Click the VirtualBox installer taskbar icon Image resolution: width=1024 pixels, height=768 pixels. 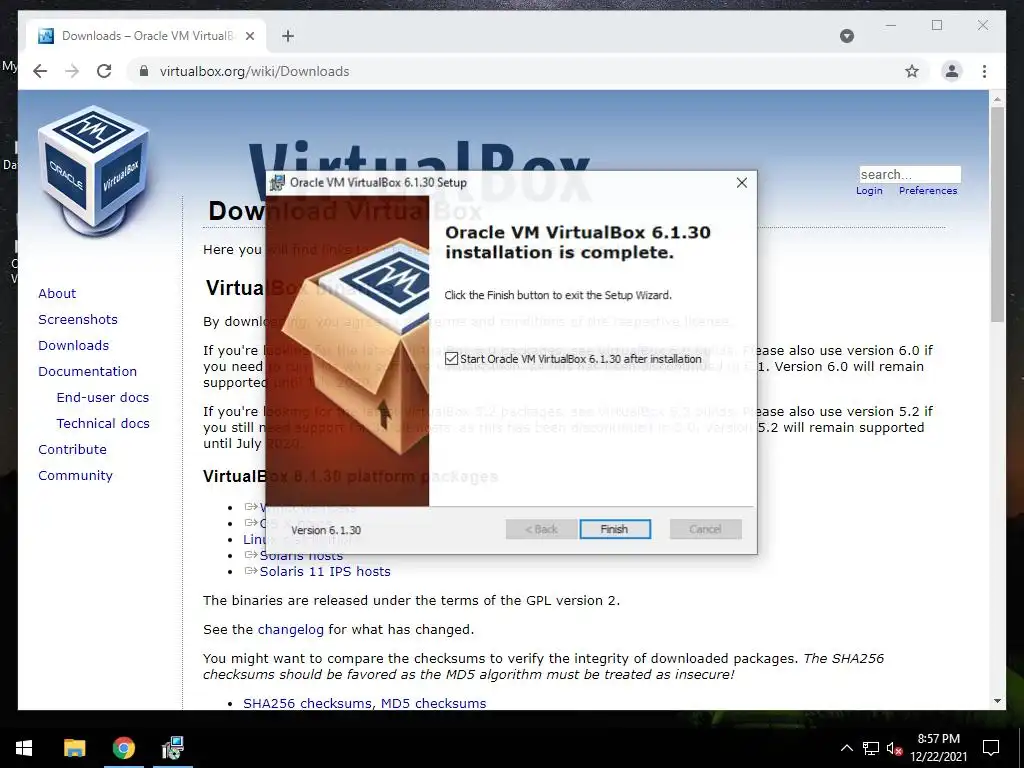pos(173,748)
